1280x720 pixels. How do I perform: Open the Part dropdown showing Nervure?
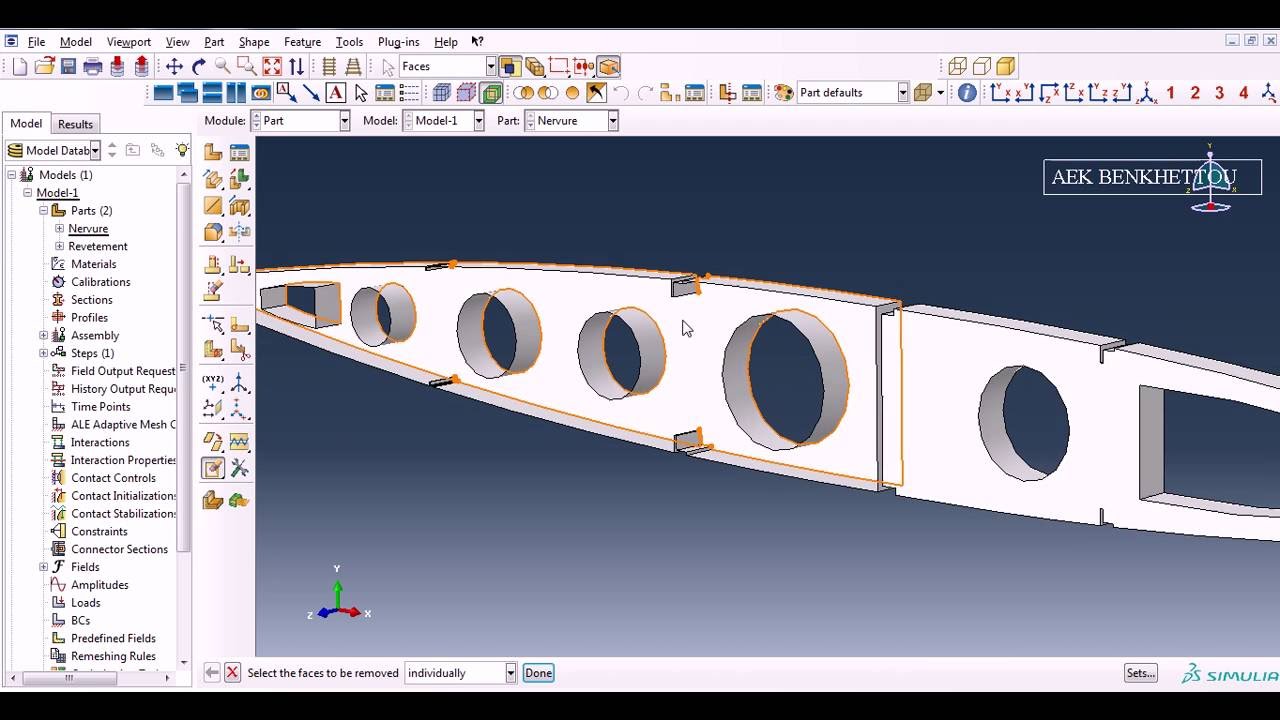(x=612, y=120)
